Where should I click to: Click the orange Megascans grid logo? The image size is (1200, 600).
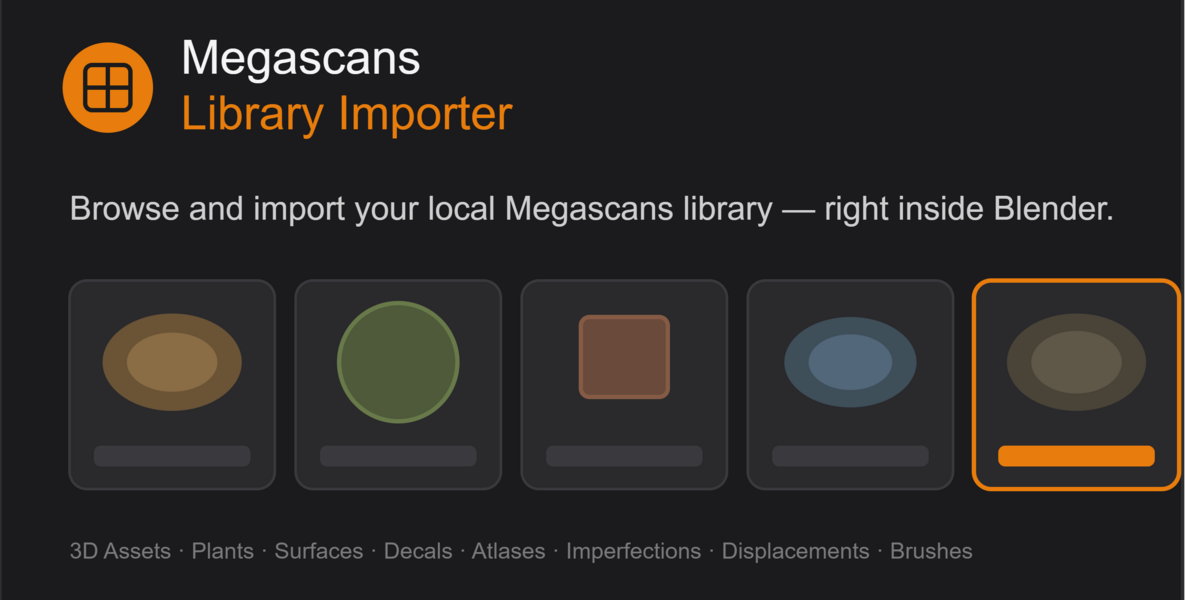(x=107, y=87)
